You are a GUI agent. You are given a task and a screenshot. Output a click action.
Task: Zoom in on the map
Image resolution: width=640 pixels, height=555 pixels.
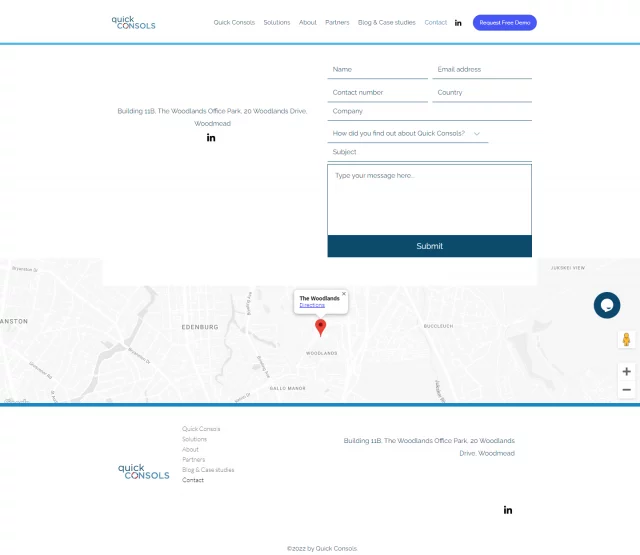coord(626,371)
